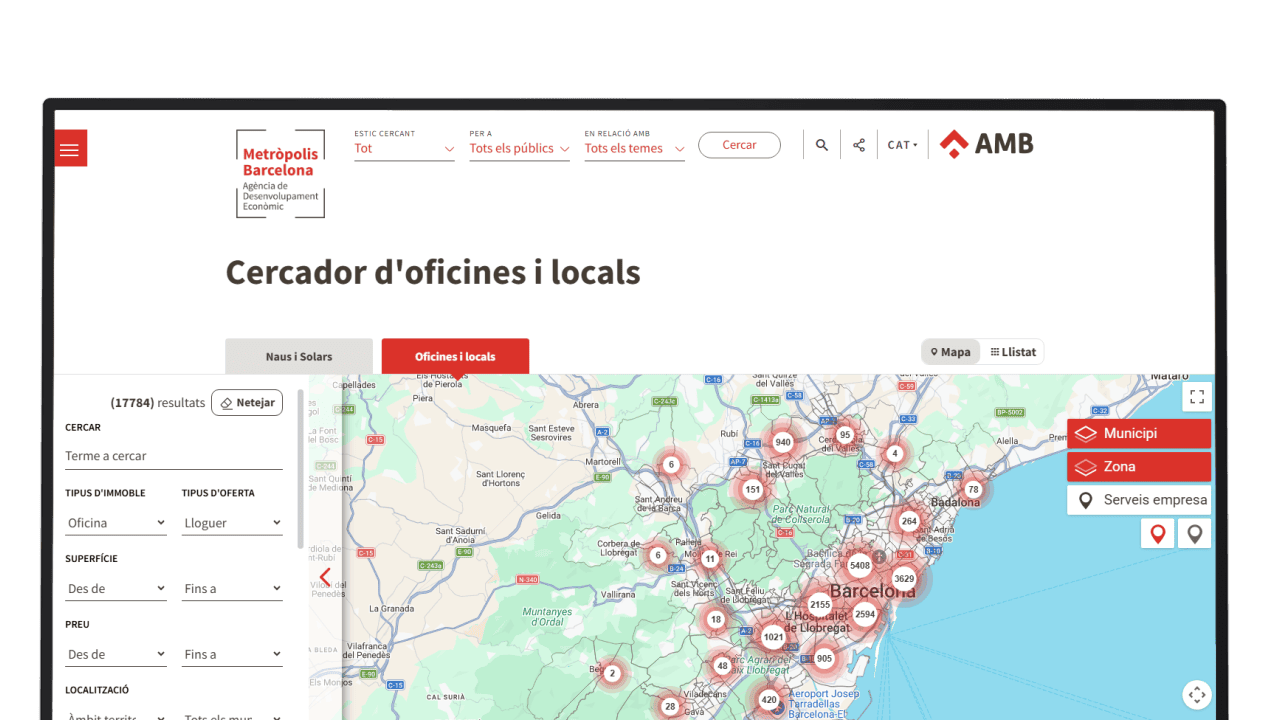Toggle the Zona map layer
1280x720 pixels.
pos(1138,467)
